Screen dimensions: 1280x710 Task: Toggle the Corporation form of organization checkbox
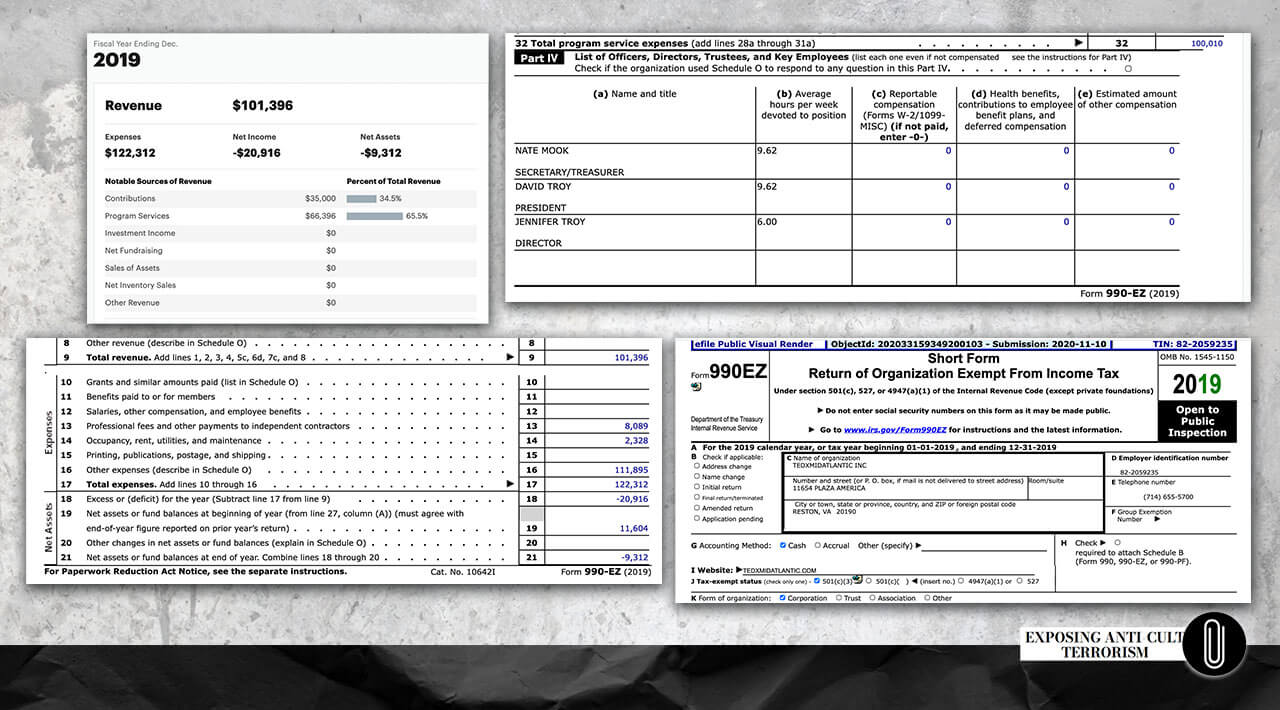[x=782, y=598]
